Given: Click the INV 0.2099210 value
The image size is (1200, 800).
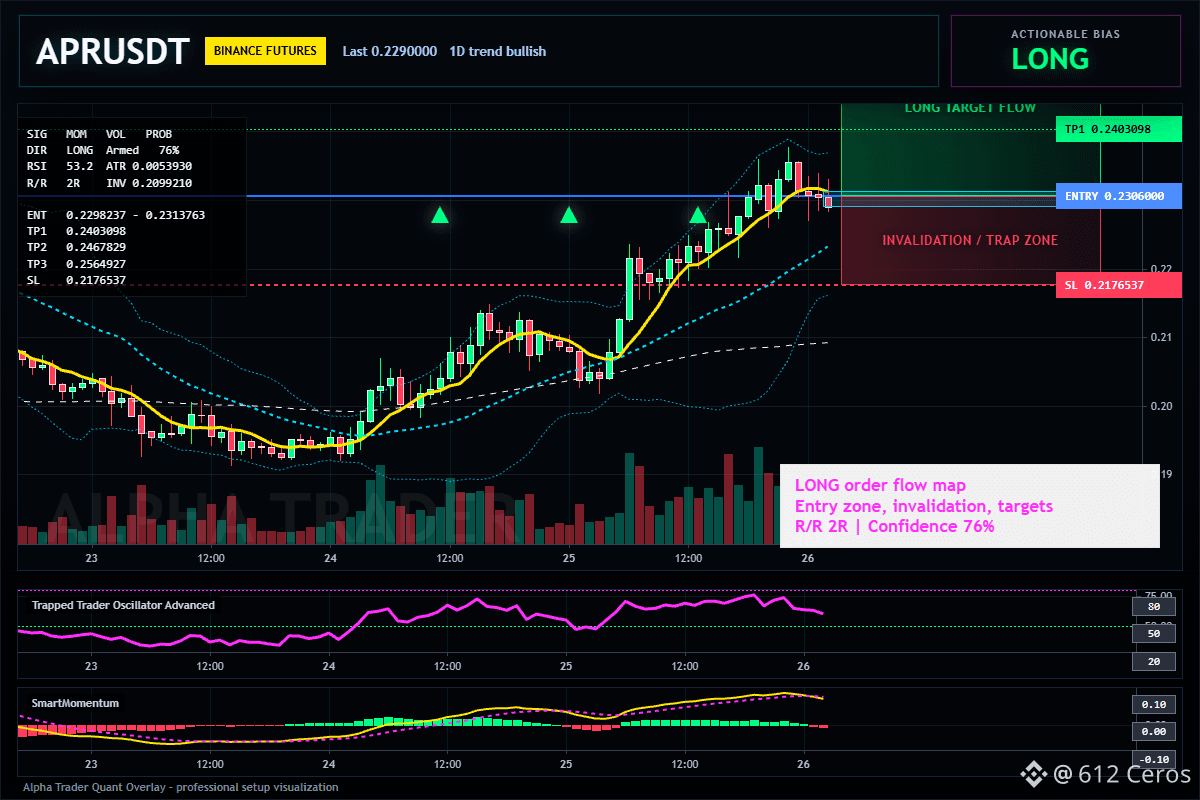Looking at the screenshot, I should click(x=149, y=183).
